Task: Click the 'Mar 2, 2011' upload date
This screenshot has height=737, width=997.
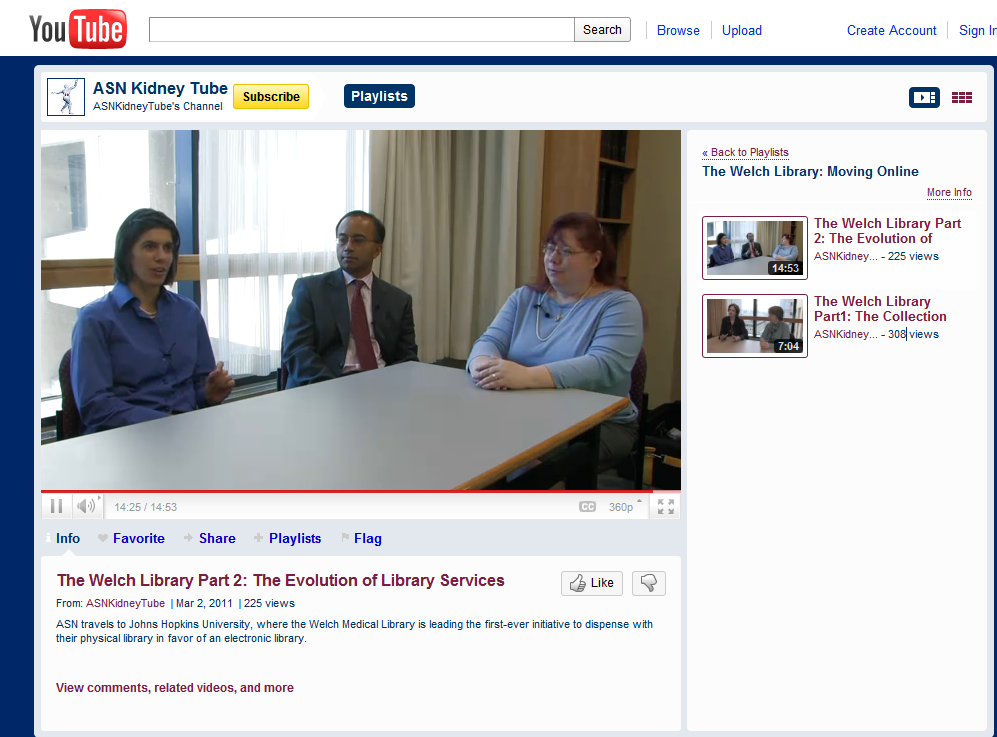Action: (204, 603)
